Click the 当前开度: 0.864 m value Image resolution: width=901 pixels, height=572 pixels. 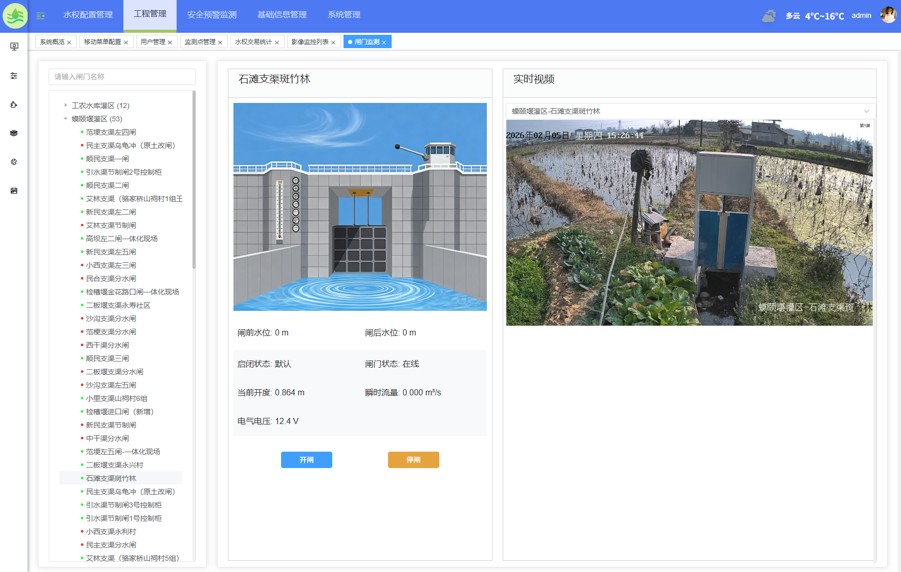pos(271,393)
